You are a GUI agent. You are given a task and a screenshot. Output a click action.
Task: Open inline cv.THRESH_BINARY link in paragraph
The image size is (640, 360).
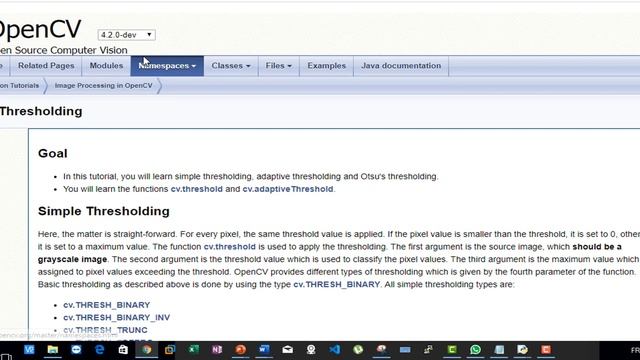coord(337,284)
